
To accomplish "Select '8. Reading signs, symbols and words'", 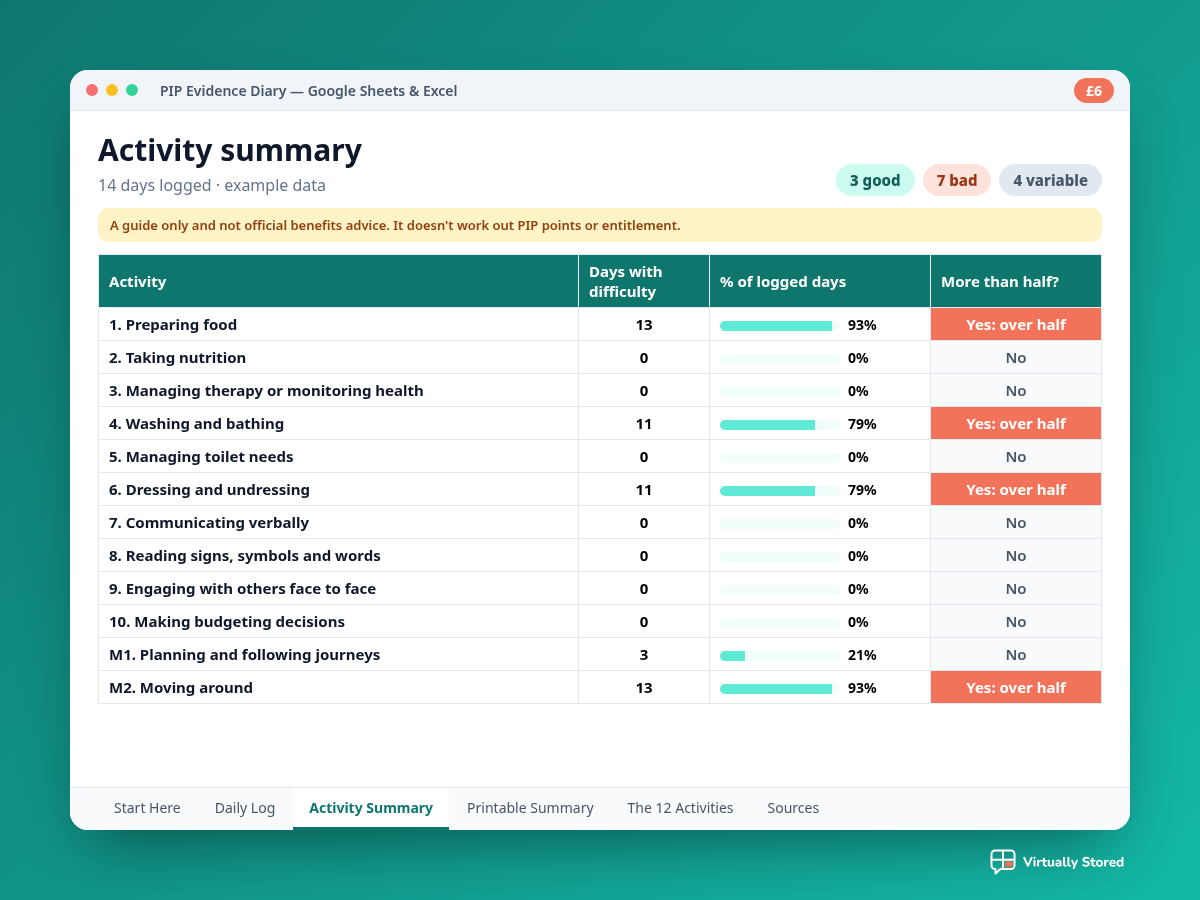I will 245,556.
